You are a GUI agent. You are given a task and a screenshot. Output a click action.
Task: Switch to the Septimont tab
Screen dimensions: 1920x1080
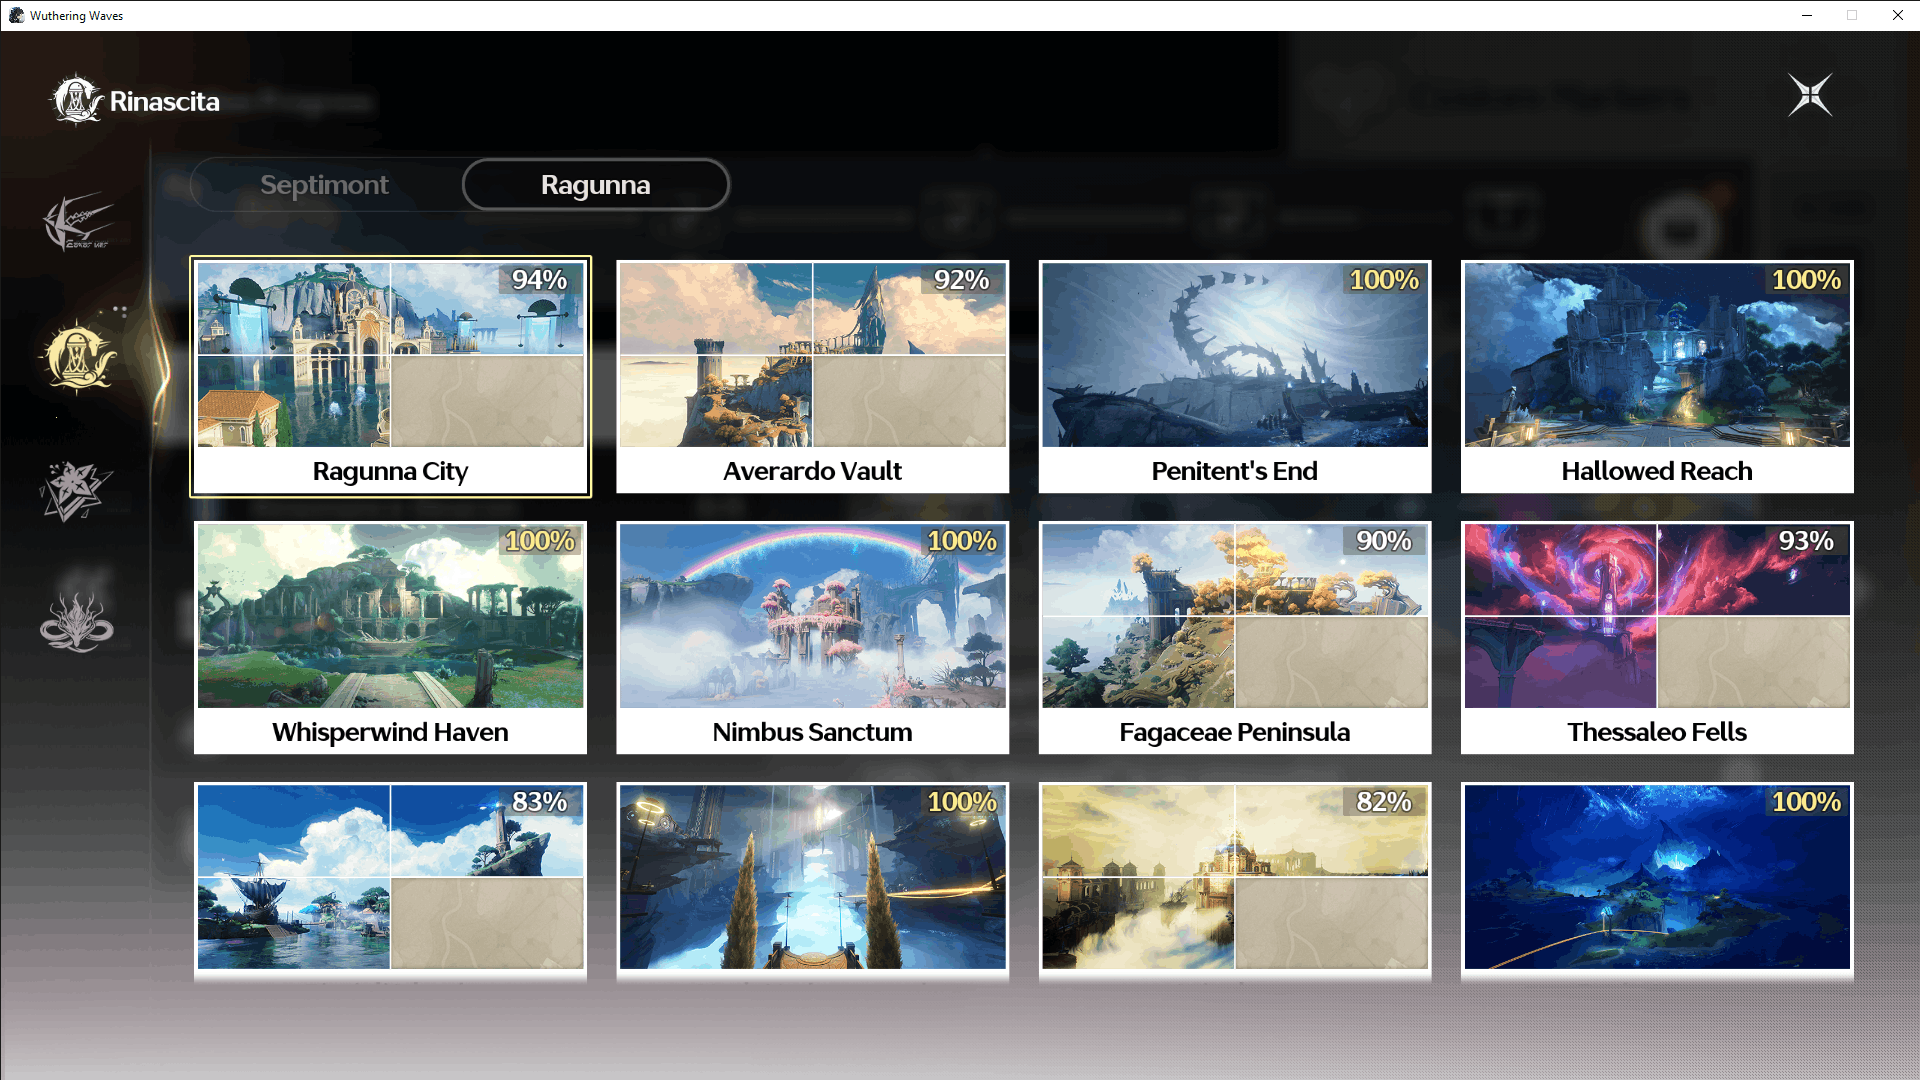pos(324,185)
